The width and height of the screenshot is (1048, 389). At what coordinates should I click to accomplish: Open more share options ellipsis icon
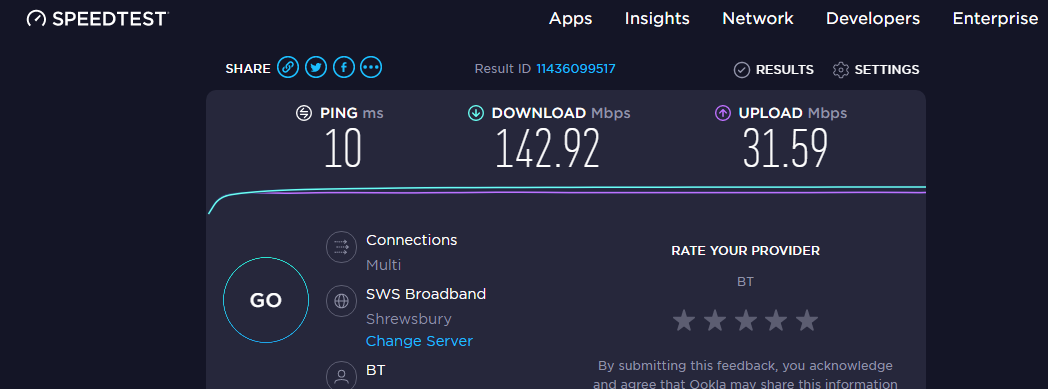tap(371, 67)
